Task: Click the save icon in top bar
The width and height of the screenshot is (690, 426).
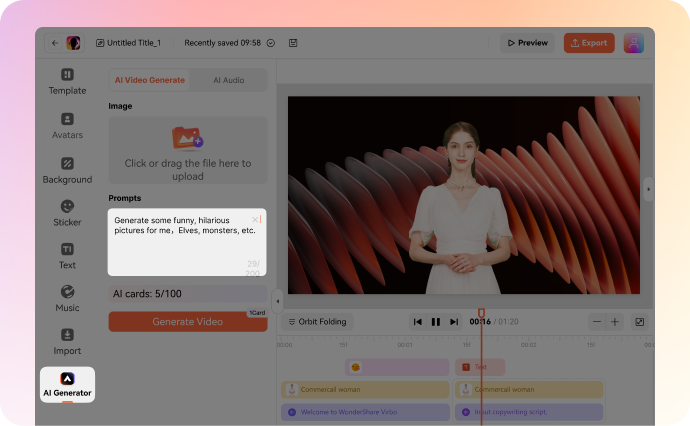Action: 293,43
